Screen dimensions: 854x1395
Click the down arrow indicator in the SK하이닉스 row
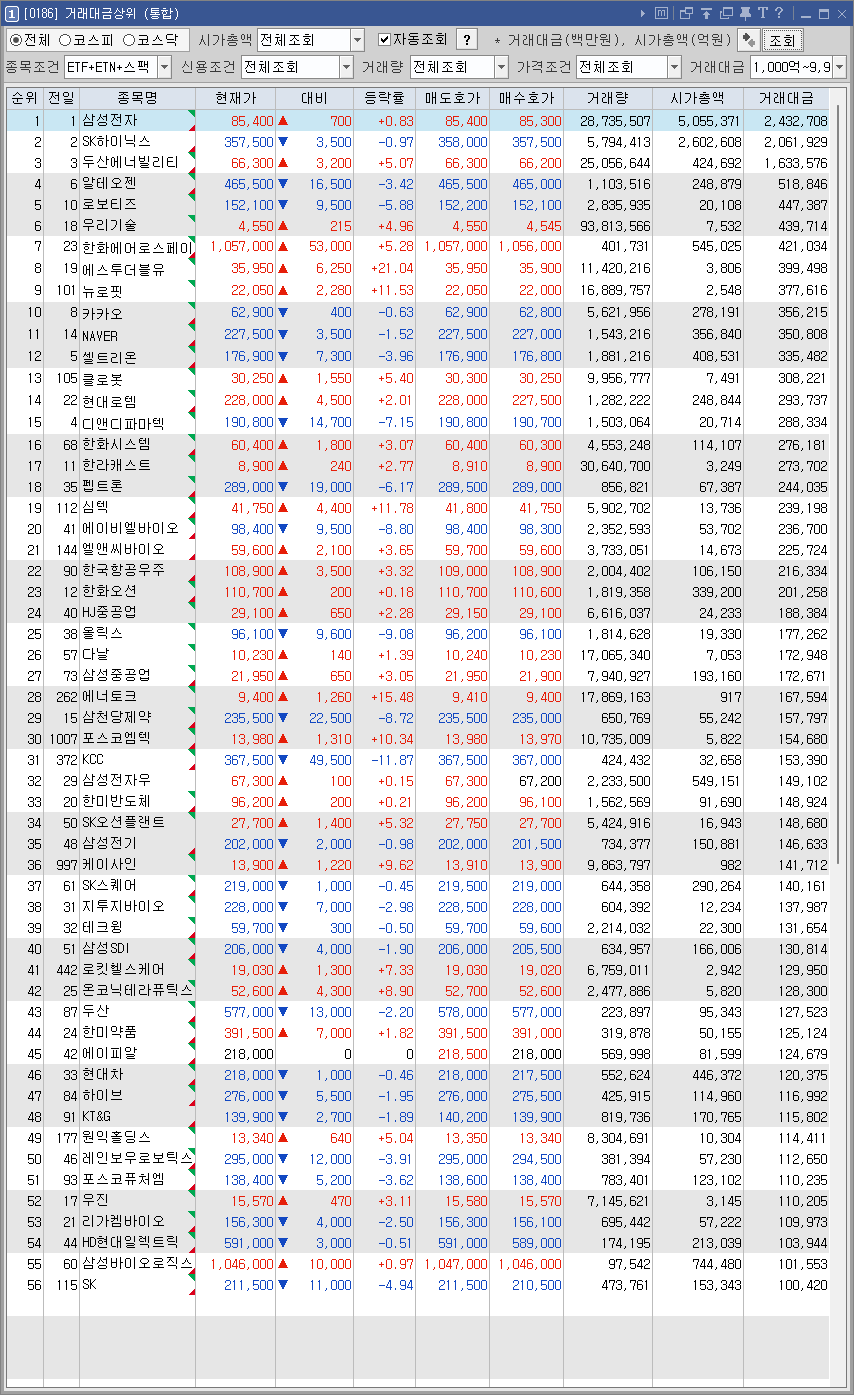coord(283,141)
